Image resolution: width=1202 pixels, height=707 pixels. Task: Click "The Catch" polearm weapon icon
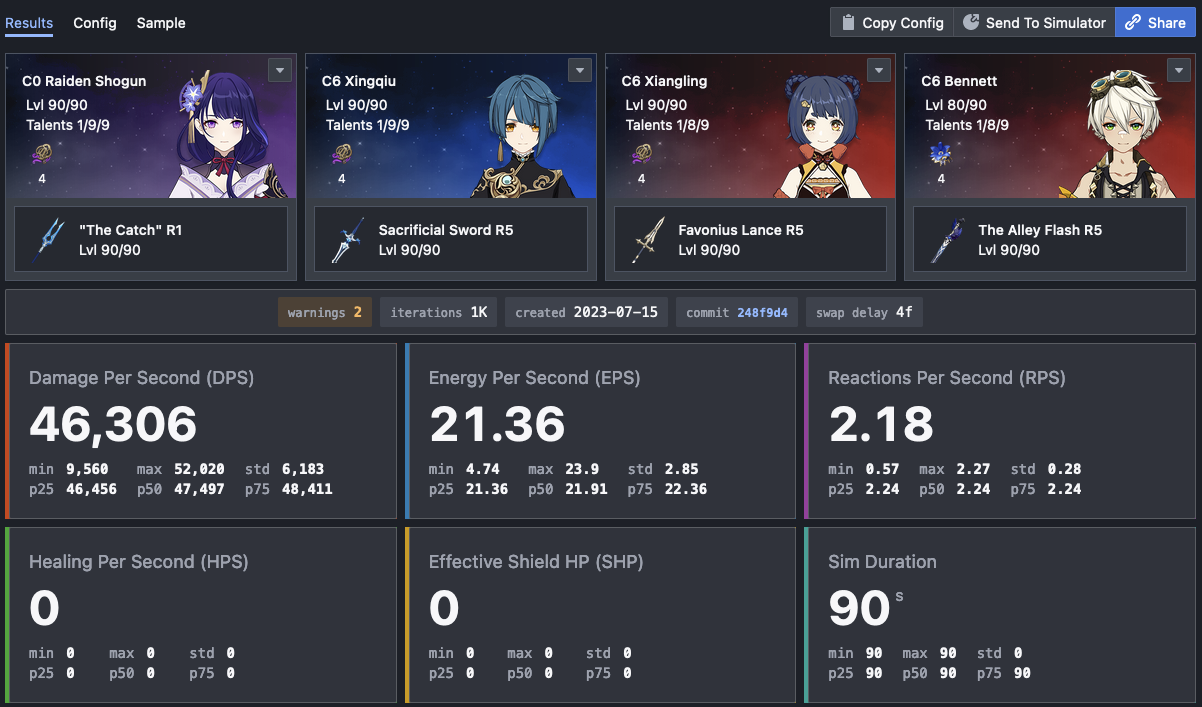pos(49,240)
